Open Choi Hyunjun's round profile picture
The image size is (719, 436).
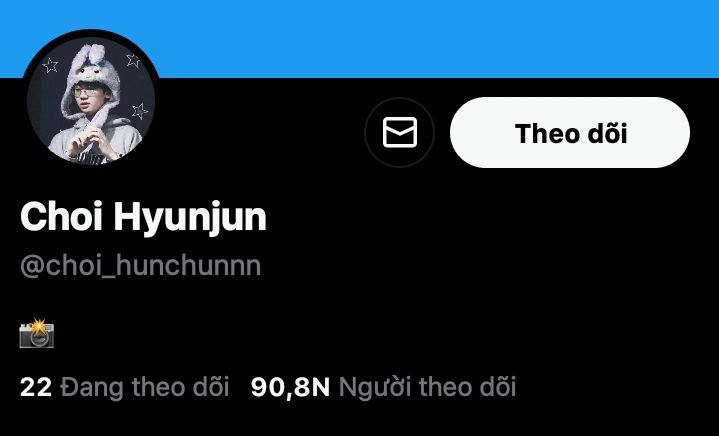coord(91,100)
